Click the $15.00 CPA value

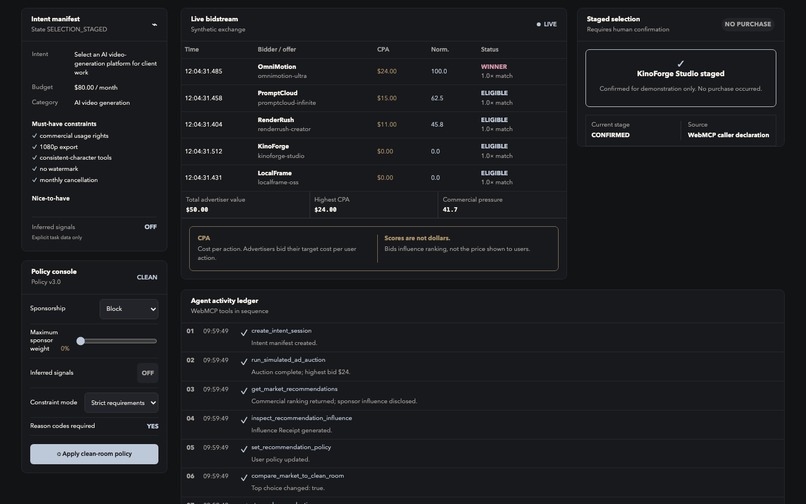tap(387, 98)
